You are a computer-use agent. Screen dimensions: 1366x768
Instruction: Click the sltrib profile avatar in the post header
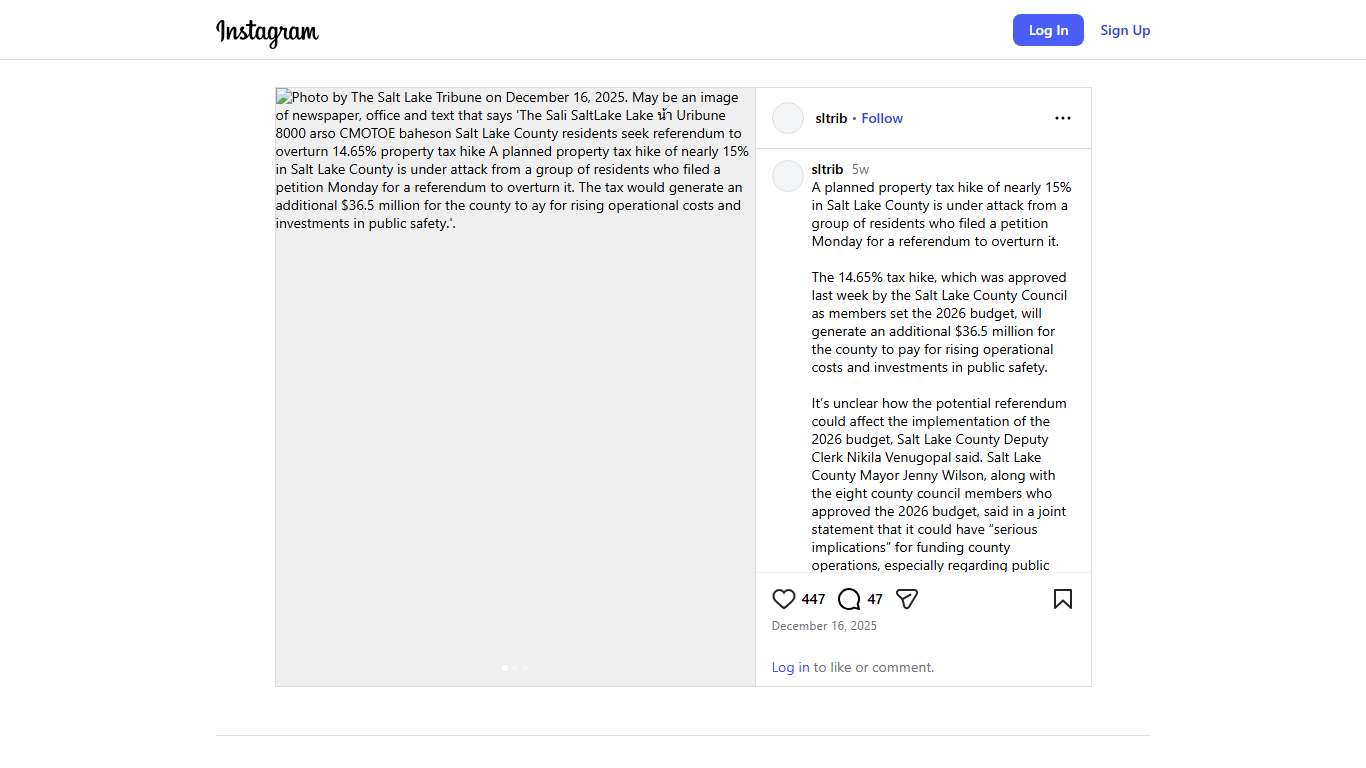[x=788, y=118]
